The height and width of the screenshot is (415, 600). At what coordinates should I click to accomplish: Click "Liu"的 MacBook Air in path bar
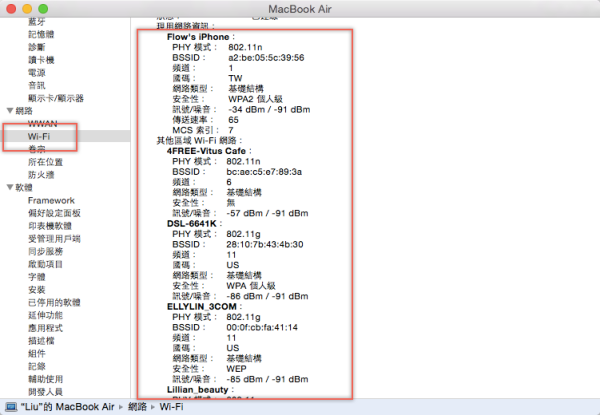click(x=67, y=407)
